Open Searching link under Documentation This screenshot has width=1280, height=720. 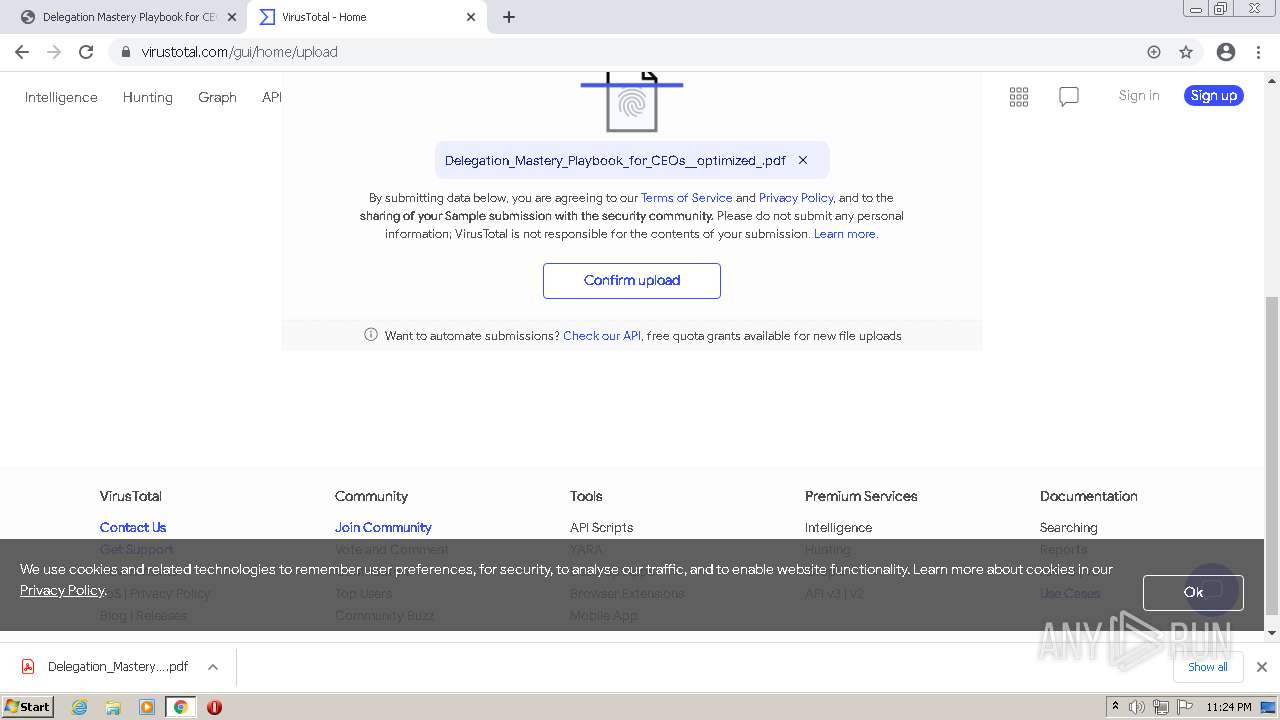[x=1068, y=527]
